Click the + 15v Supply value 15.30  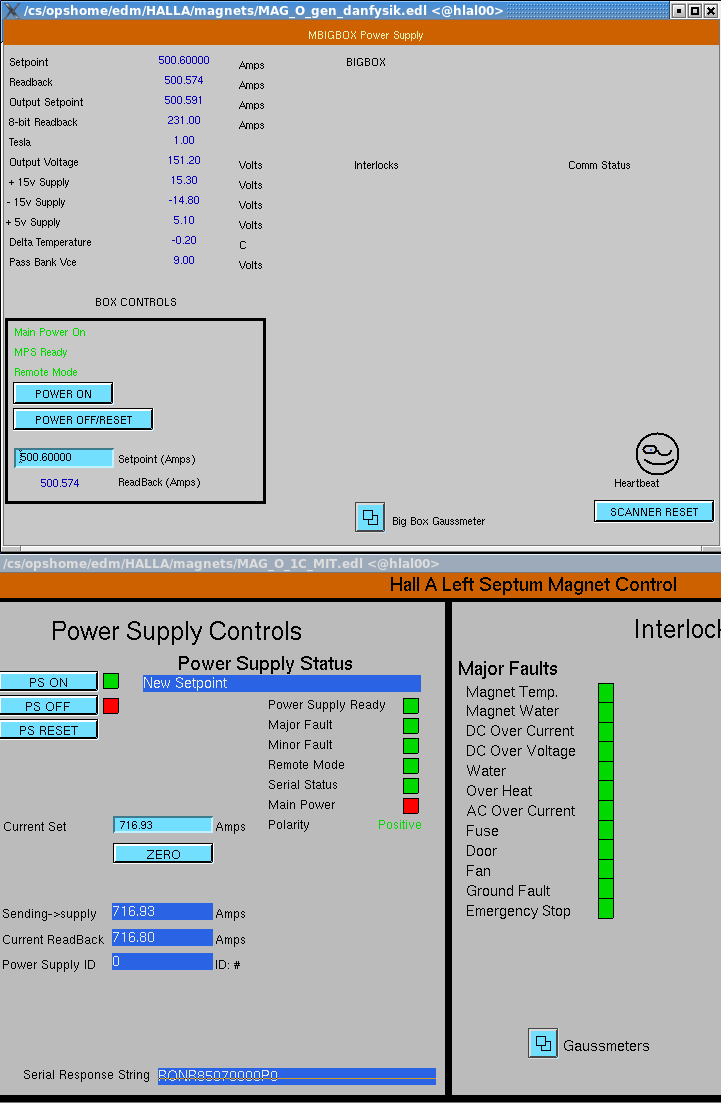[184, 180]
